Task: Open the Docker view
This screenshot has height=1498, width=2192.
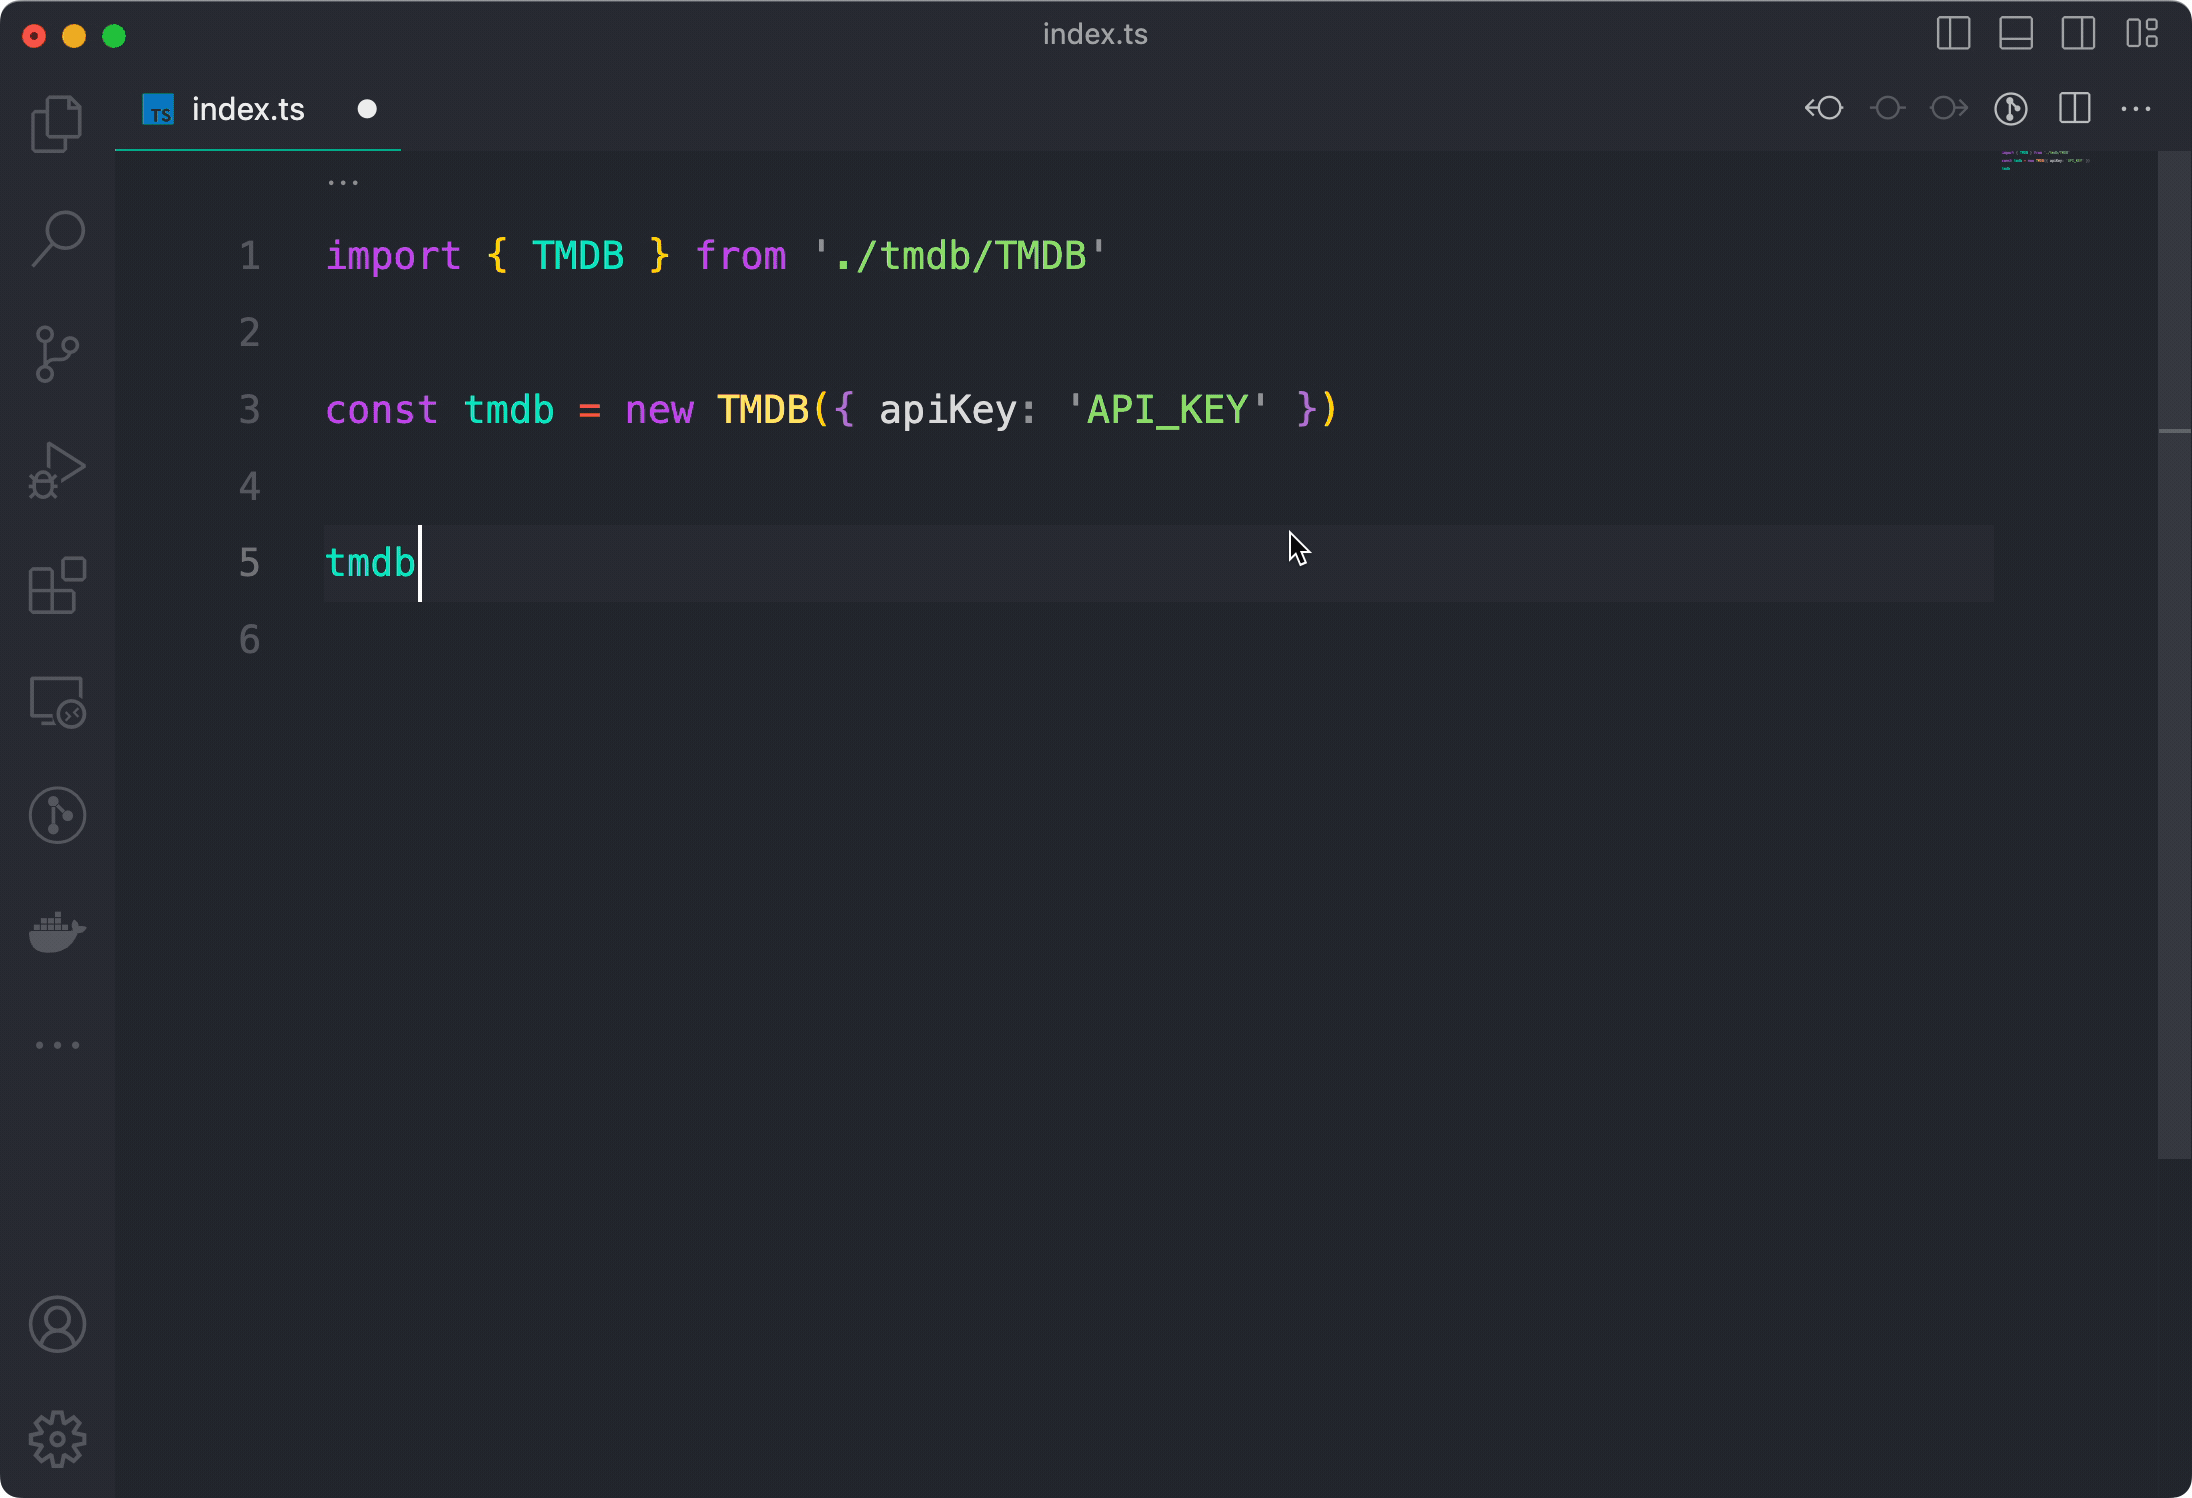Action: tap(57, 932)
